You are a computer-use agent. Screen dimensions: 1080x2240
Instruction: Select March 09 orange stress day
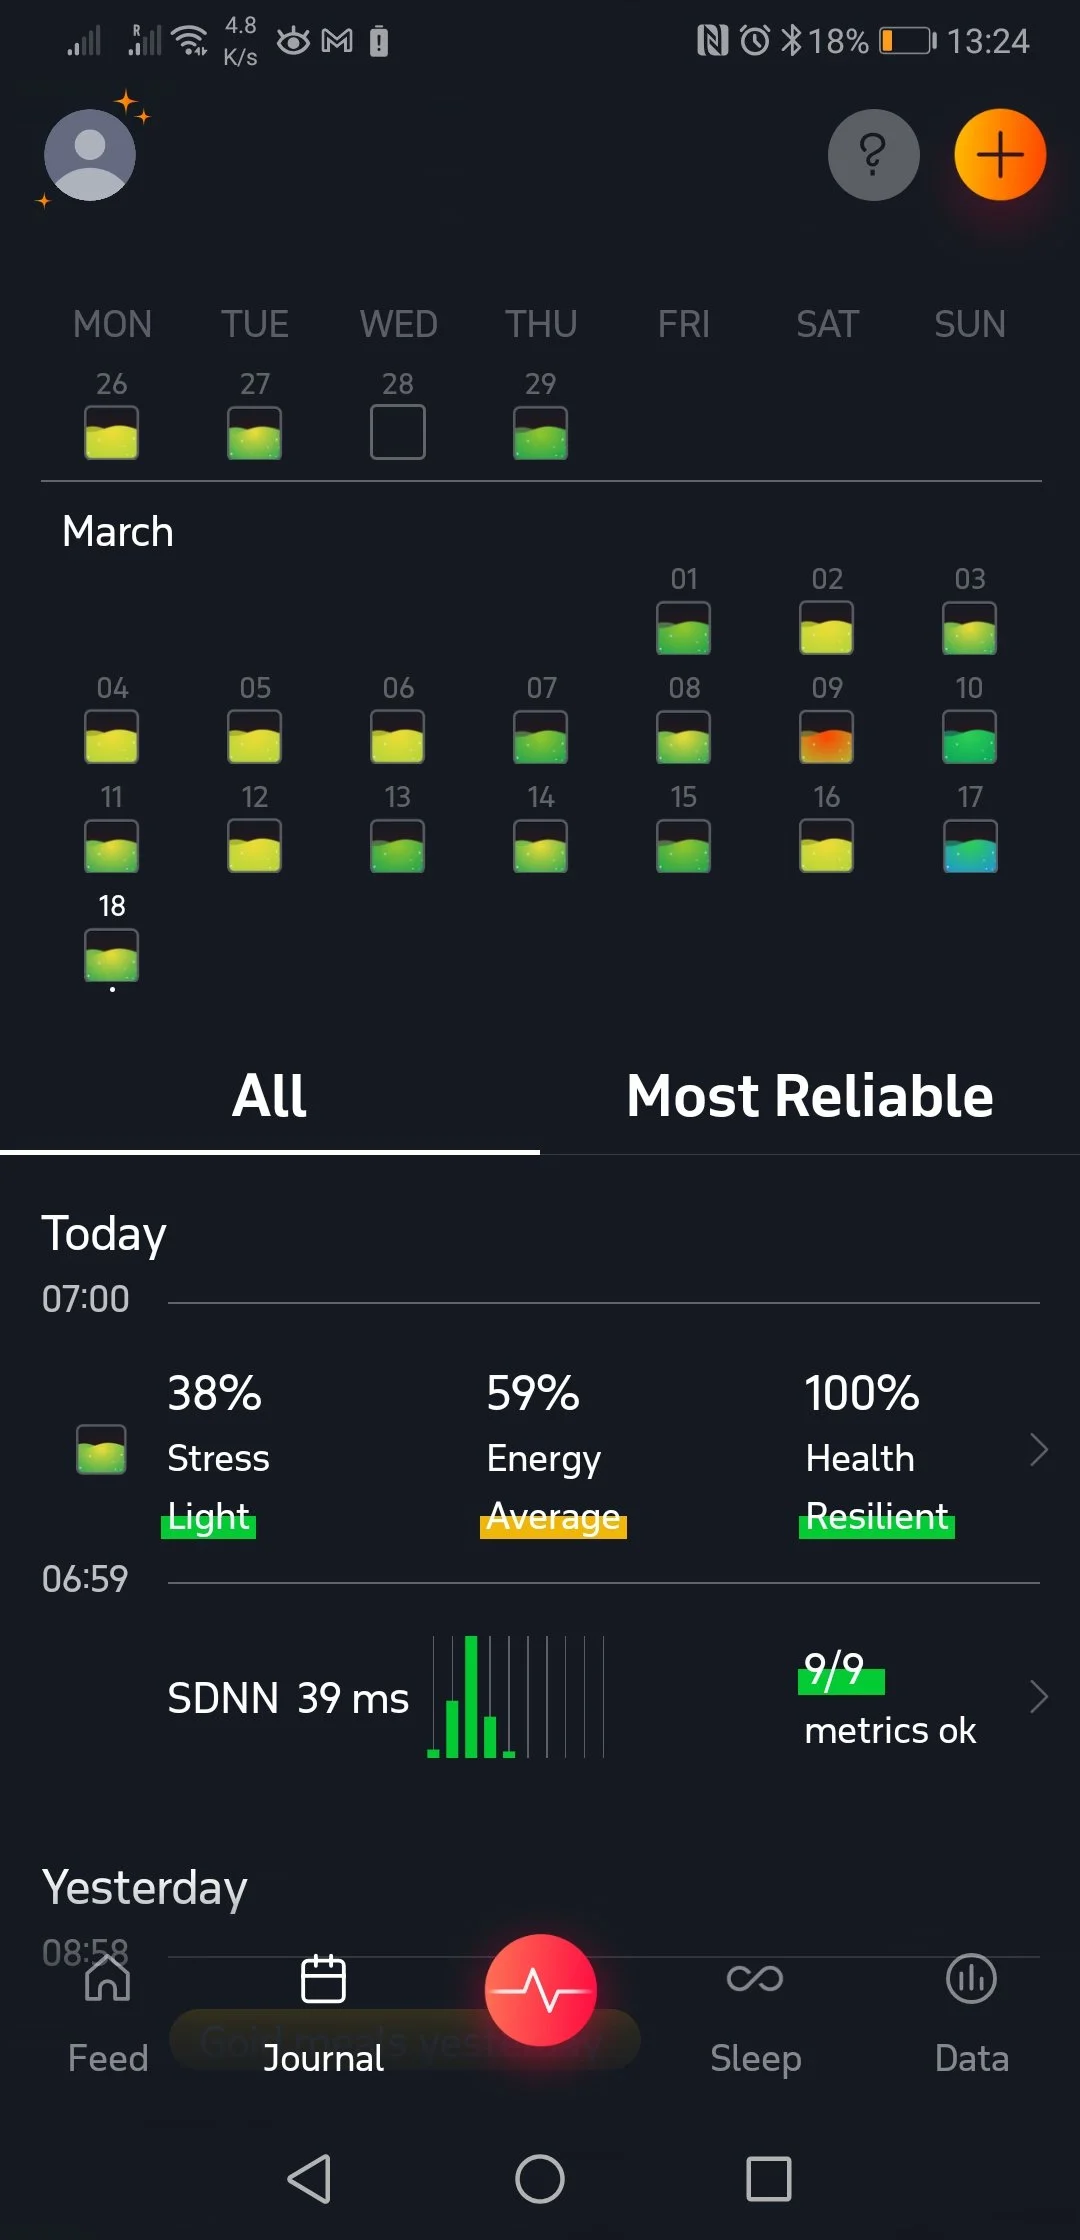(x=827, y=737)
